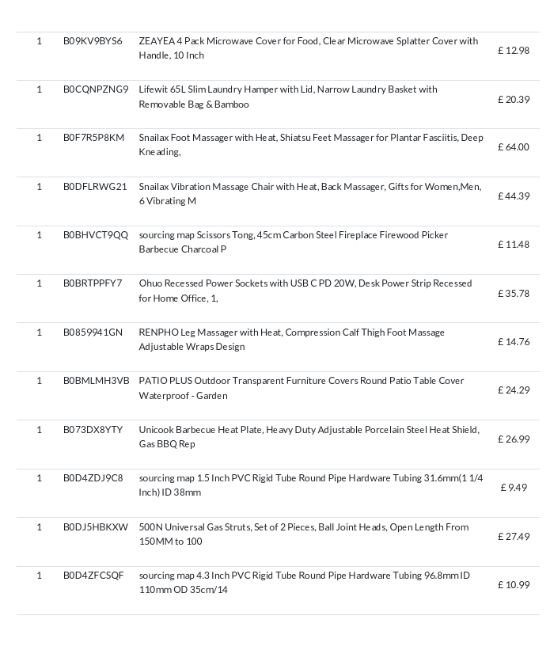Open sourcing map Scissors Tong description
The width and height of the screenshot is (550, 650).
click(293, 242)
